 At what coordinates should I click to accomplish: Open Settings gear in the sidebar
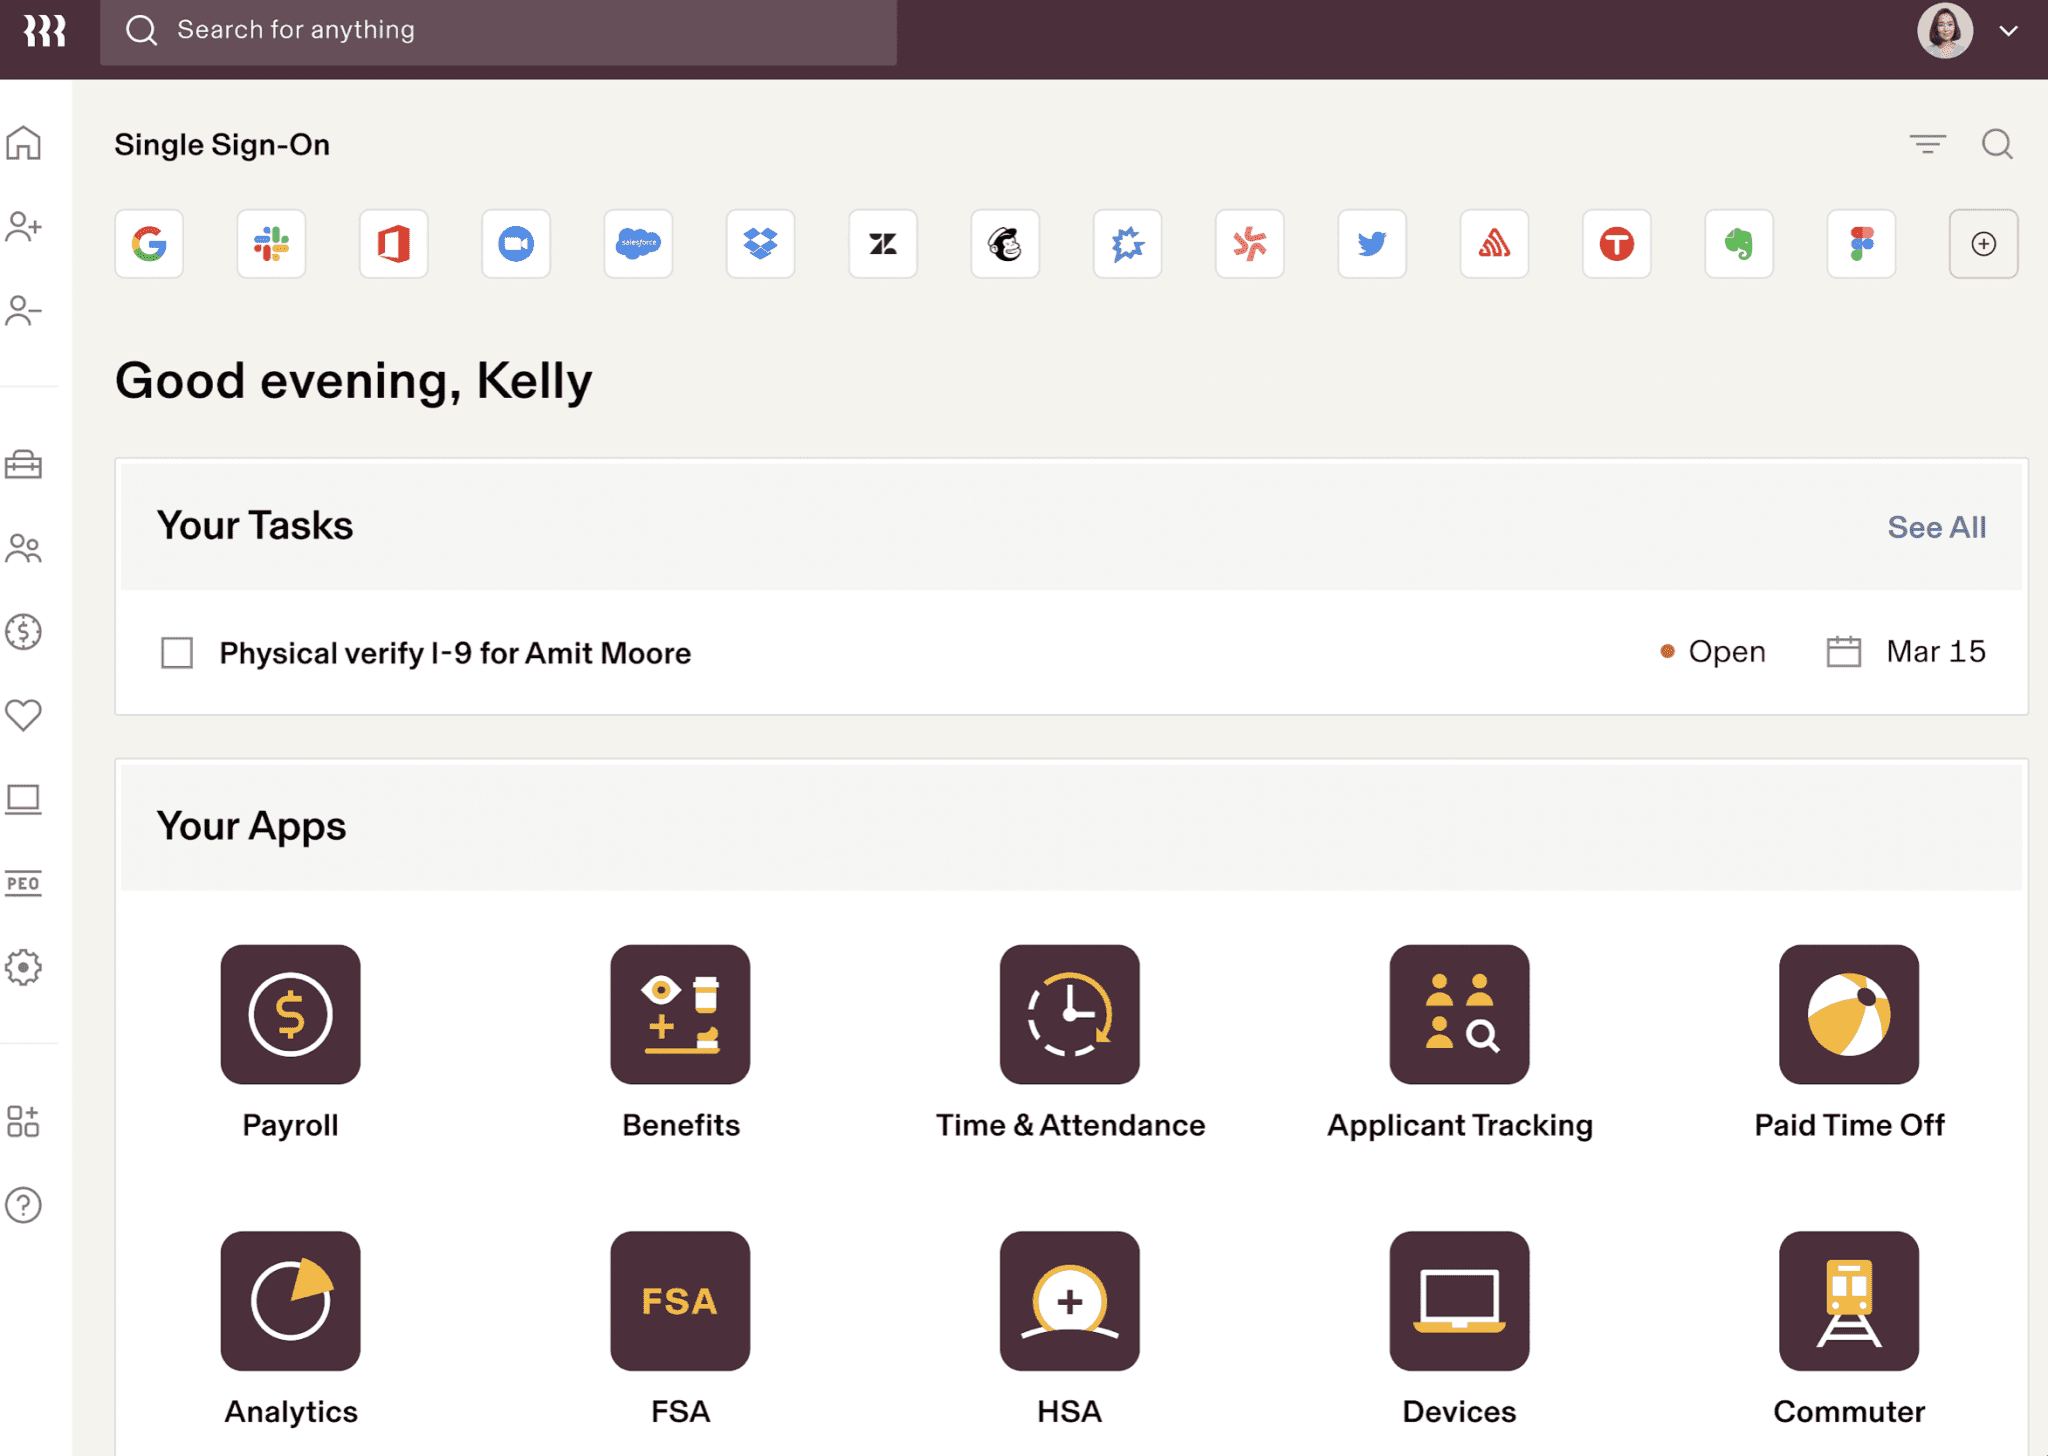(x=24, y=967)
